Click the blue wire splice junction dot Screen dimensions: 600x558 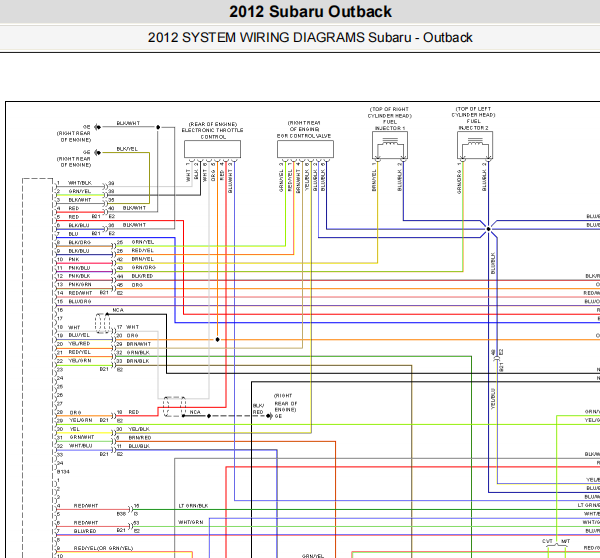pyautogui.click(x=488, y=229)
